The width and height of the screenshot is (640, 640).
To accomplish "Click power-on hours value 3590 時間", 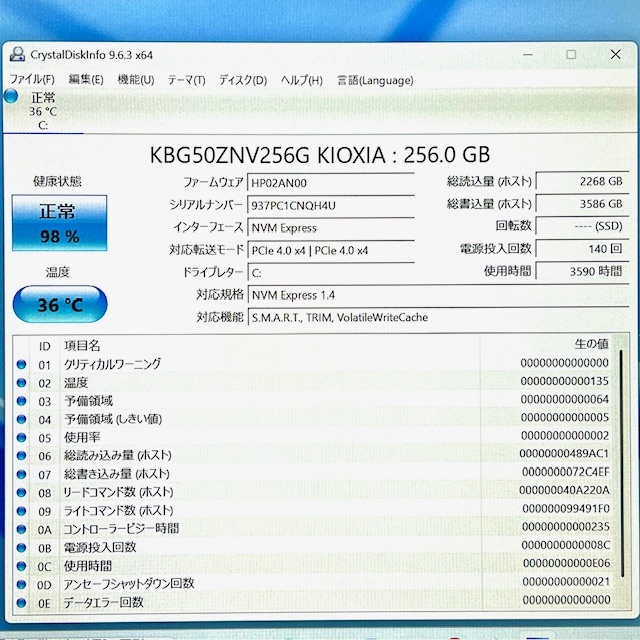I will click(582, 271).
